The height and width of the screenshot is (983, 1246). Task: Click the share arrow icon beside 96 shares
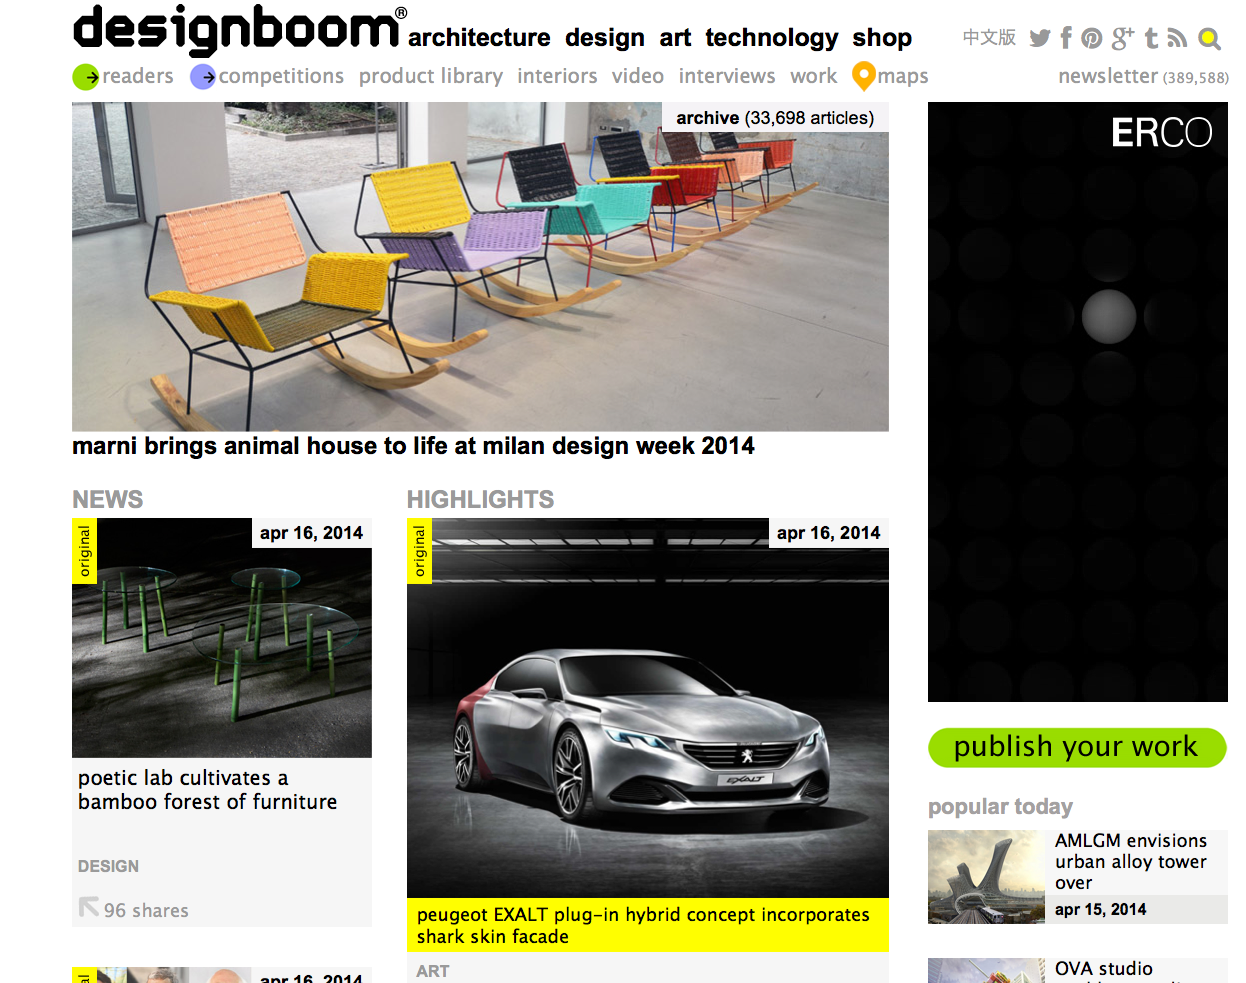[89, 907]
